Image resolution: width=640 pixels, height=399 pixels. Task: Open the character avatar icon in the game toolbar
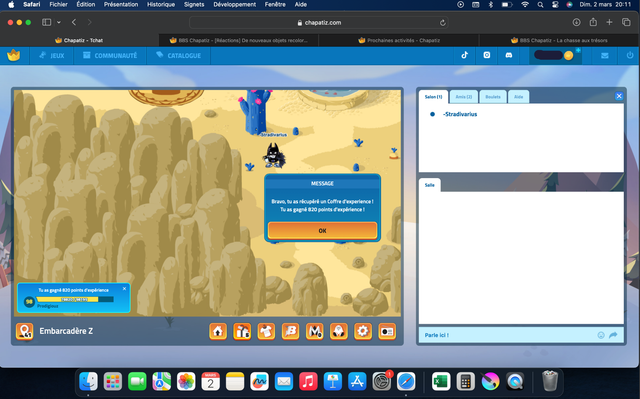point(339,331)
